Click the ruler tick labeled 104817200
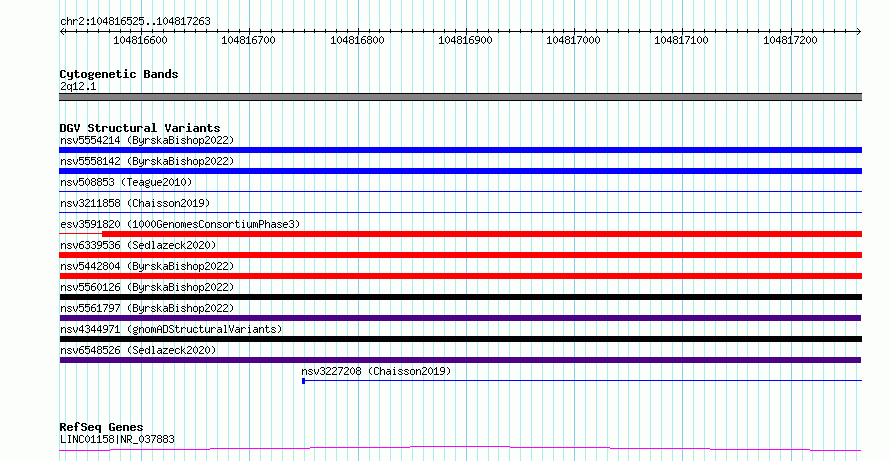 pos(790,40)
